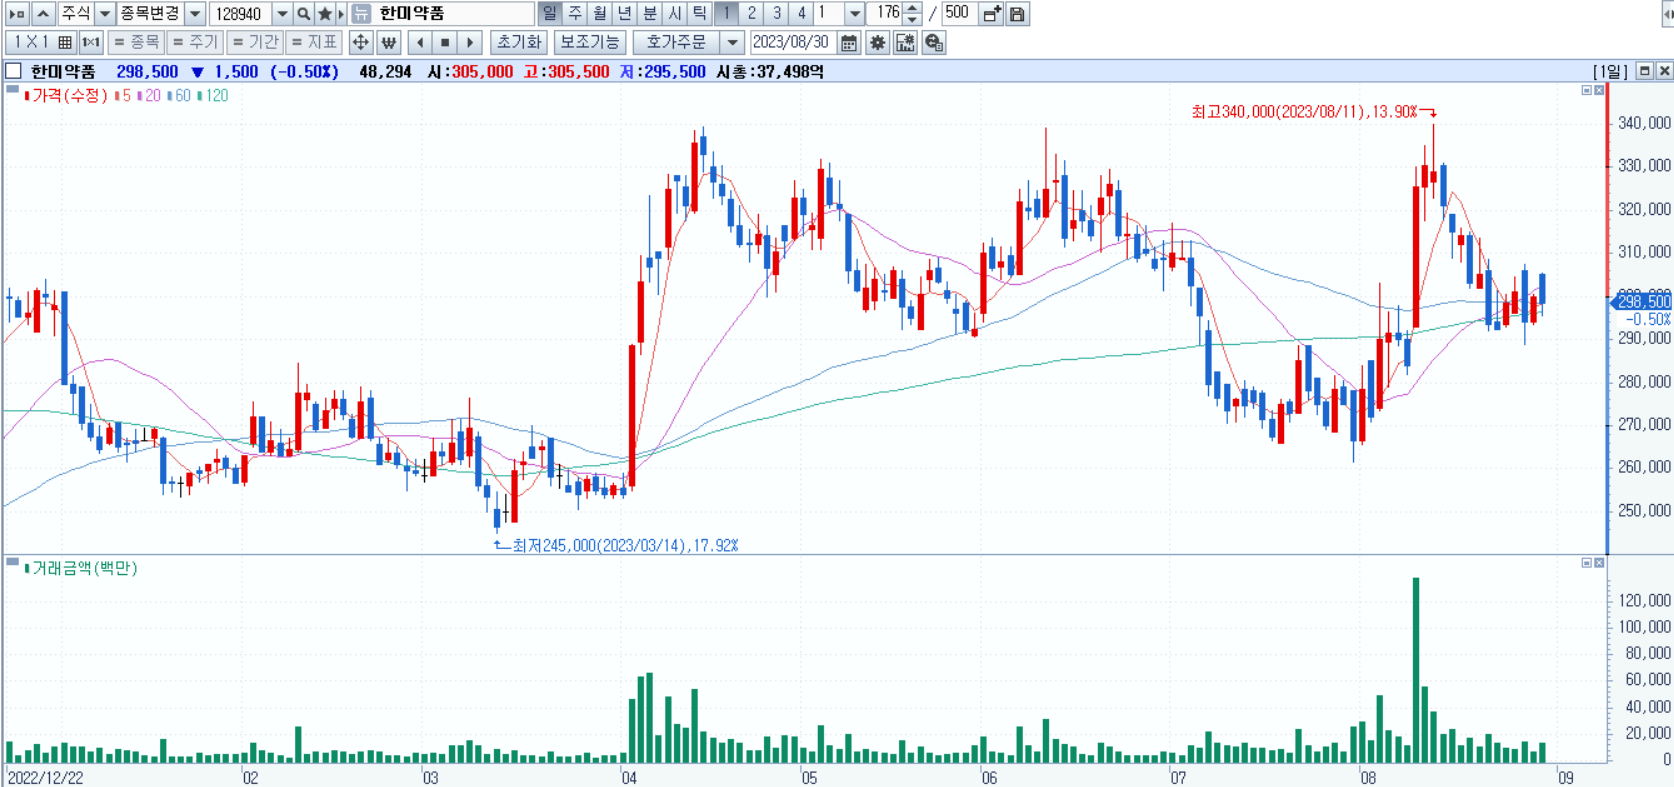
Task: Select the 일 daily period tab
Action: click(550, 14)
